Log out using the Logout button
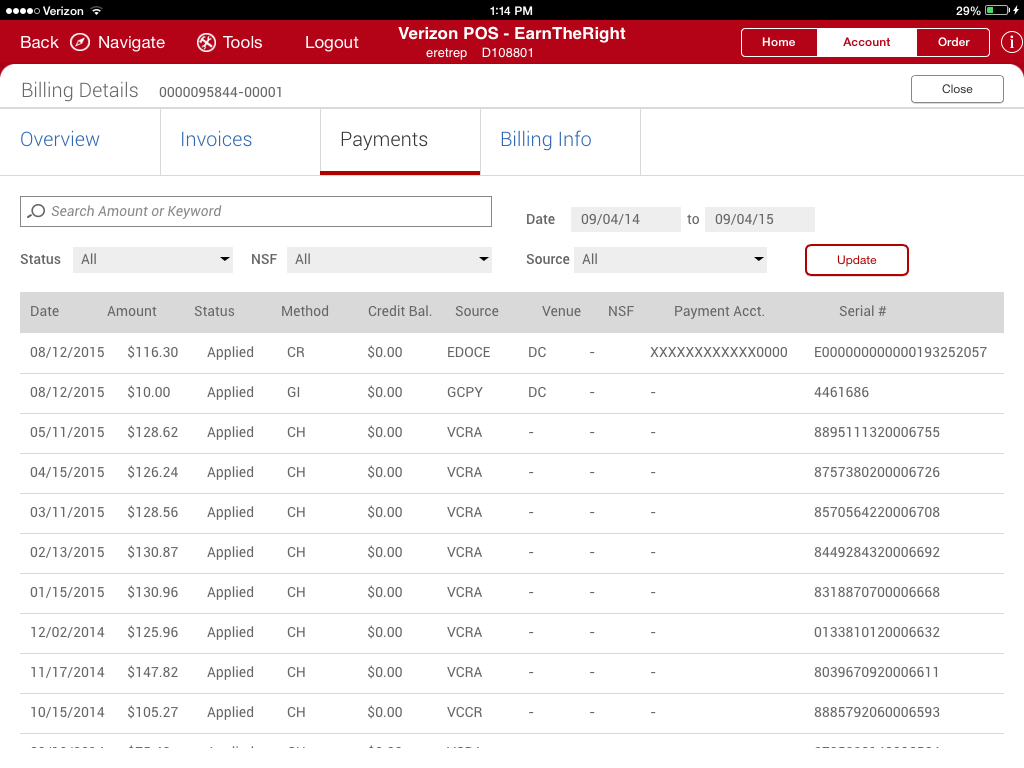The height and width of the screenshot is (768, 1024). click(332, 42)
